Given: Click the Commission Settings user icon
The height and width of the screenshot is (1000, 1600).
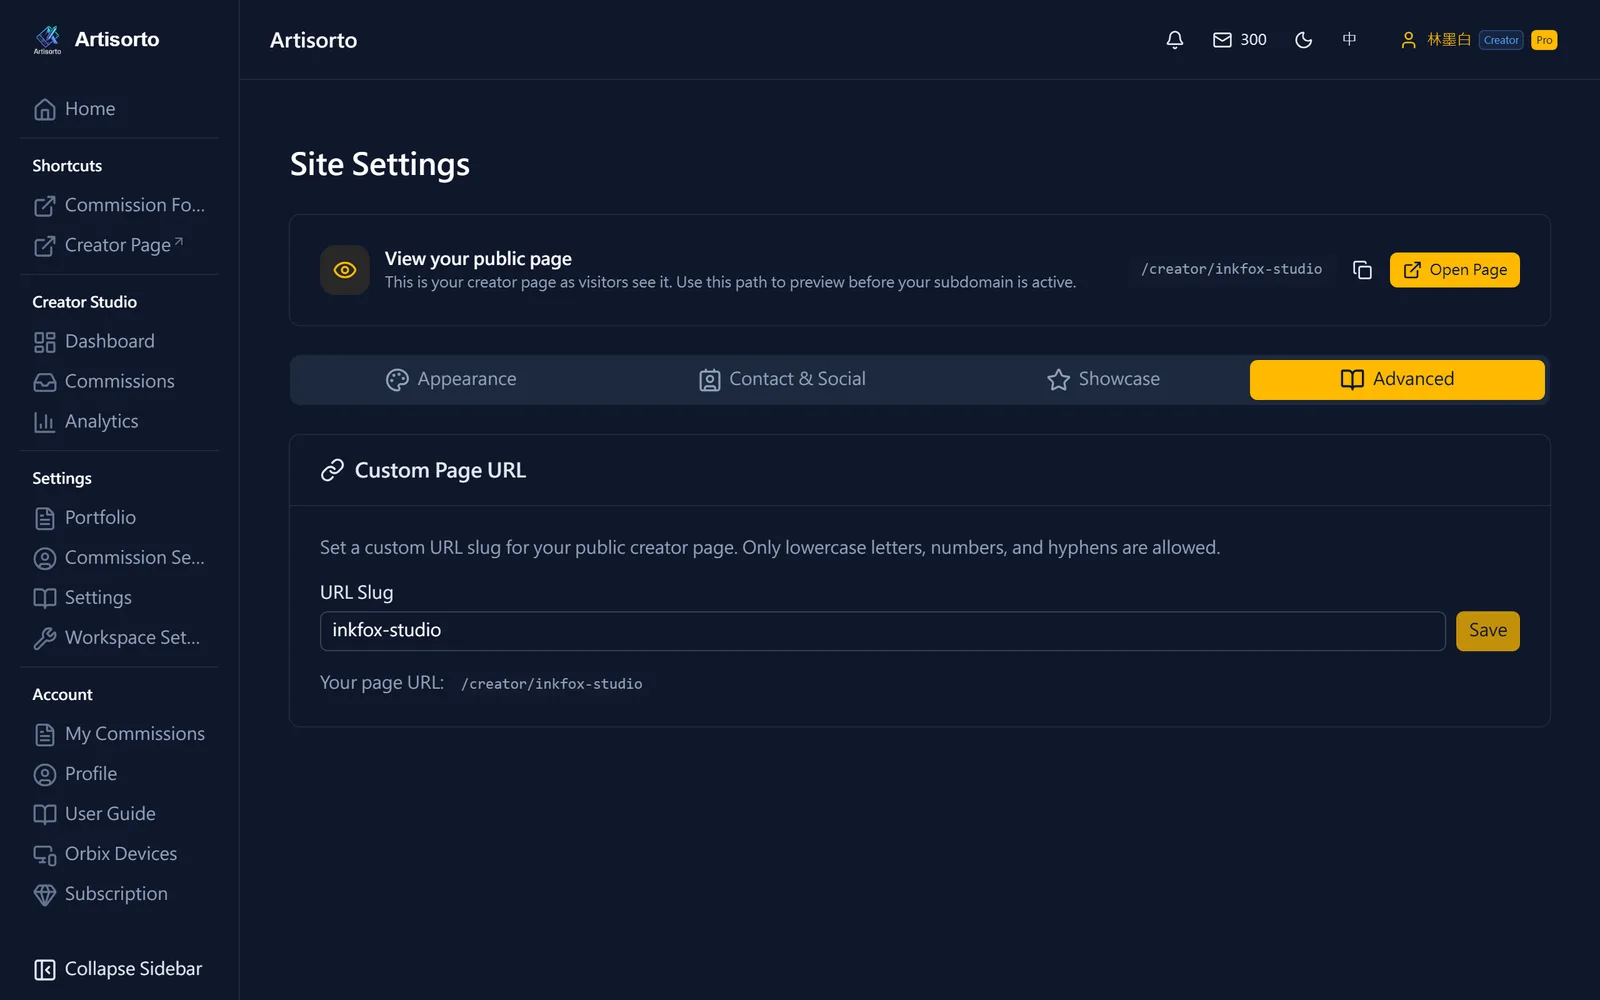Looking at the screenshot, I should tap(45, 558).
